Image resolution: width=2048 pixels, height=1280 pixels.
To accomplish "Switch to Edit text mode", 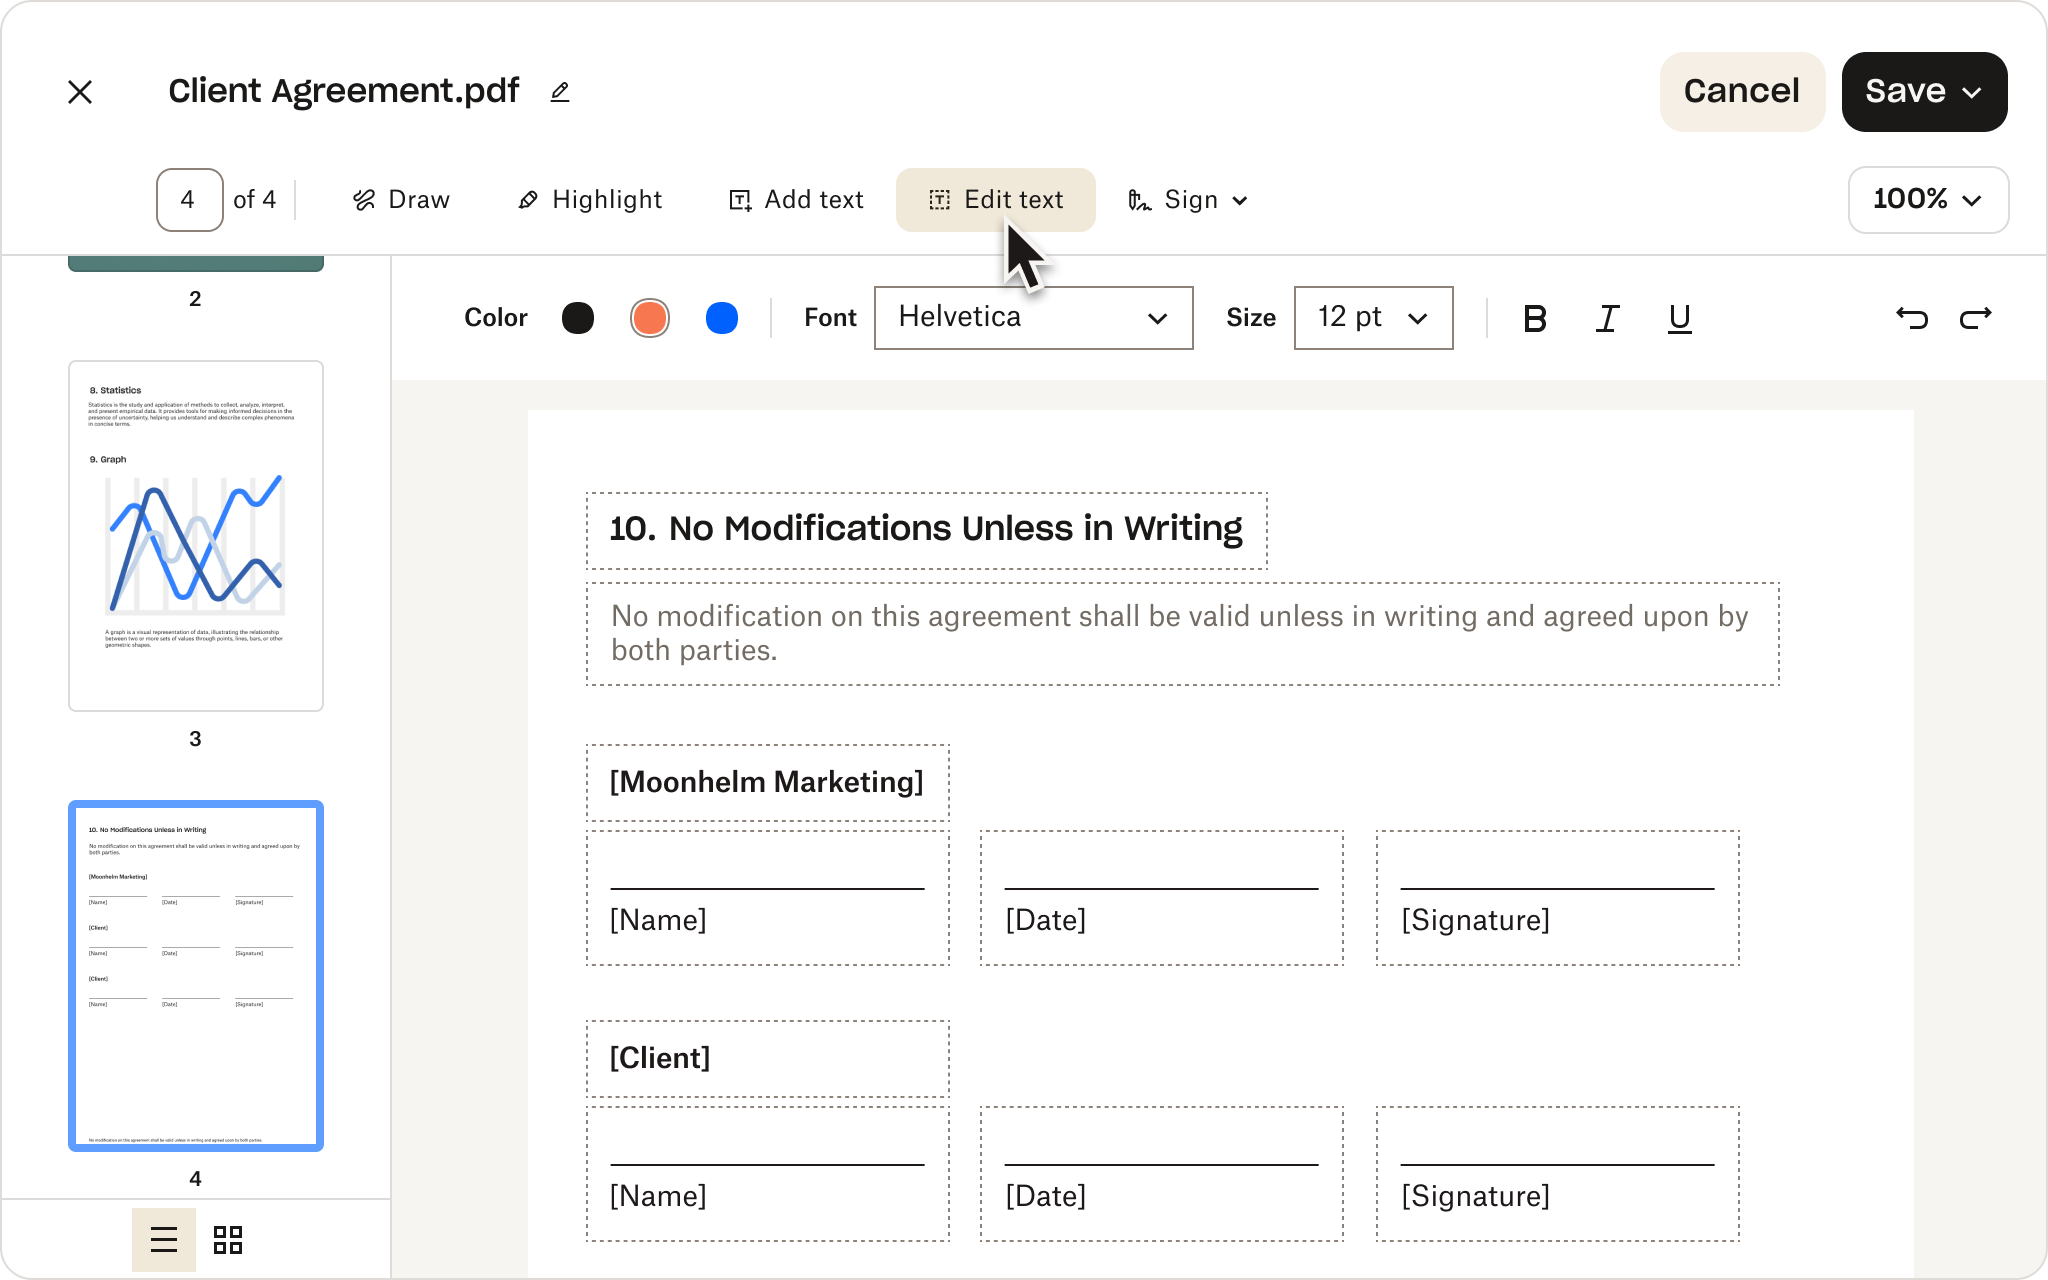I will [x=994, y=199].
